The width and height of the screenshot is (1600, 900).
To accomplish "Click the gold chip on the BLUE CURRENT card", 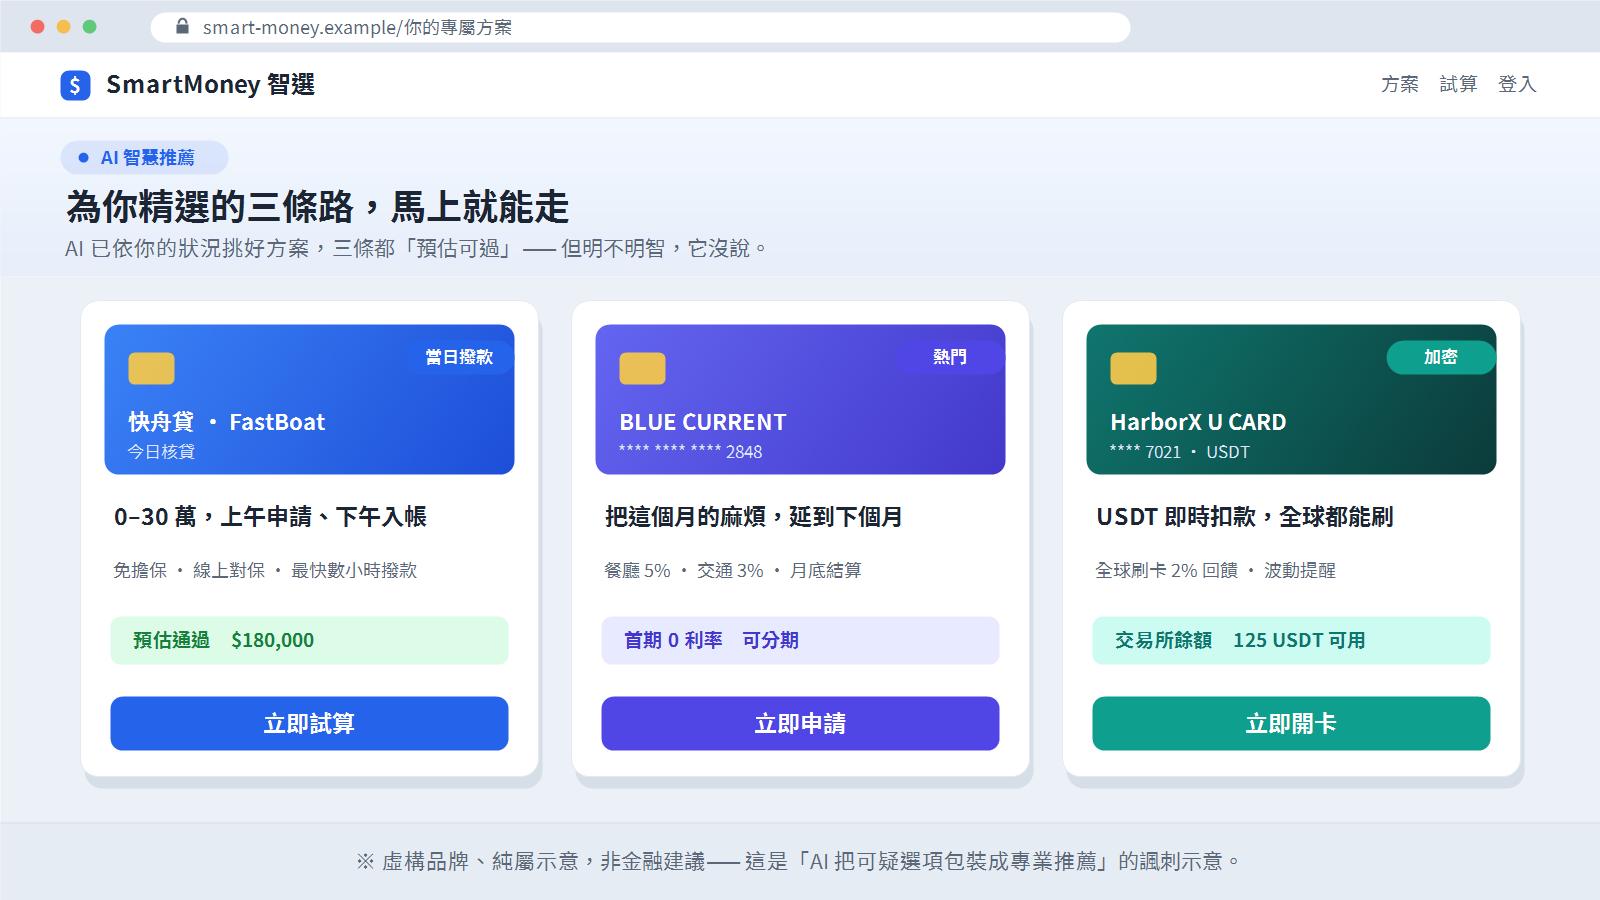I will pos(642,368).
